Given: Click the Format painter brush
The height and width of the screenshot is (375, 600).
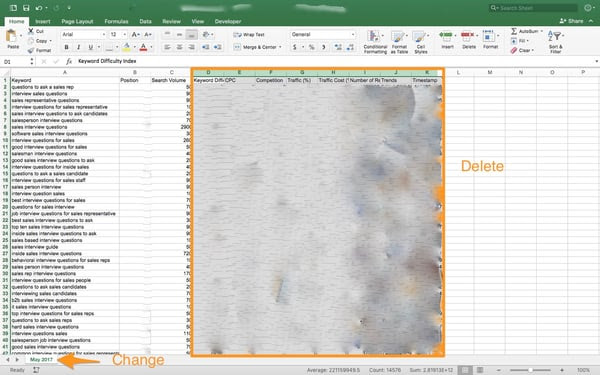Looking at the screenshot, I should point(31,51).
